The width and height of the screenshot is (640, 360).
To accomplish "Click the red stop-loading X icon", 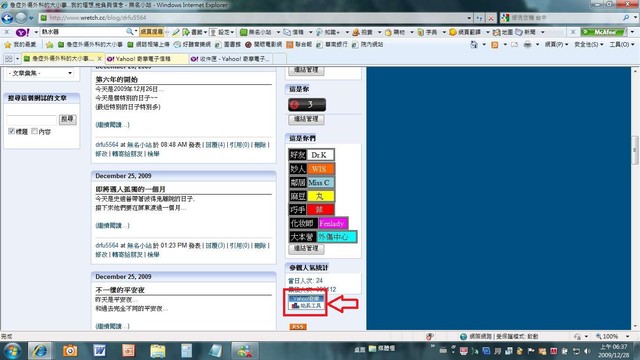I will tap(491, 18).
